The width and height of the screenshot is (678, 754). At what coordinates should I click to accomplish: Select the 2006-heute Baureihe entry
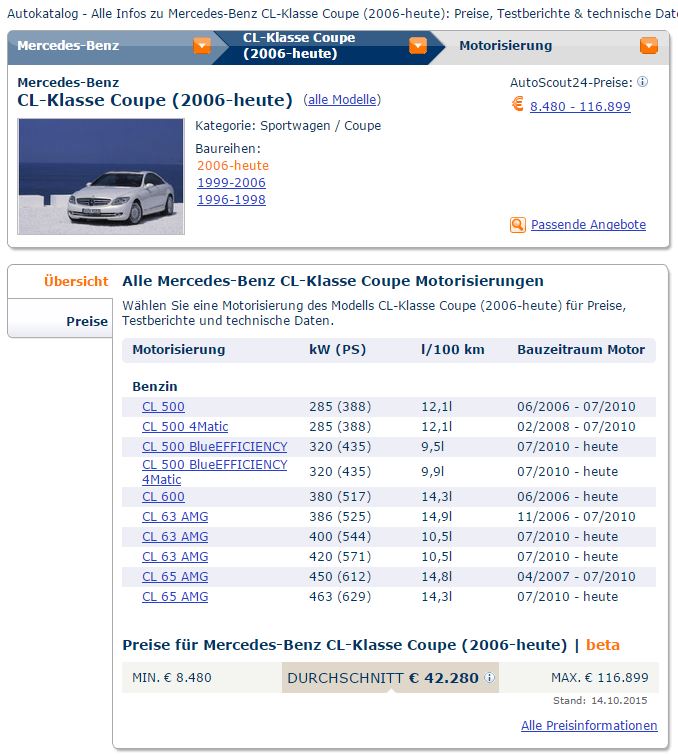[x=233, y=165]
